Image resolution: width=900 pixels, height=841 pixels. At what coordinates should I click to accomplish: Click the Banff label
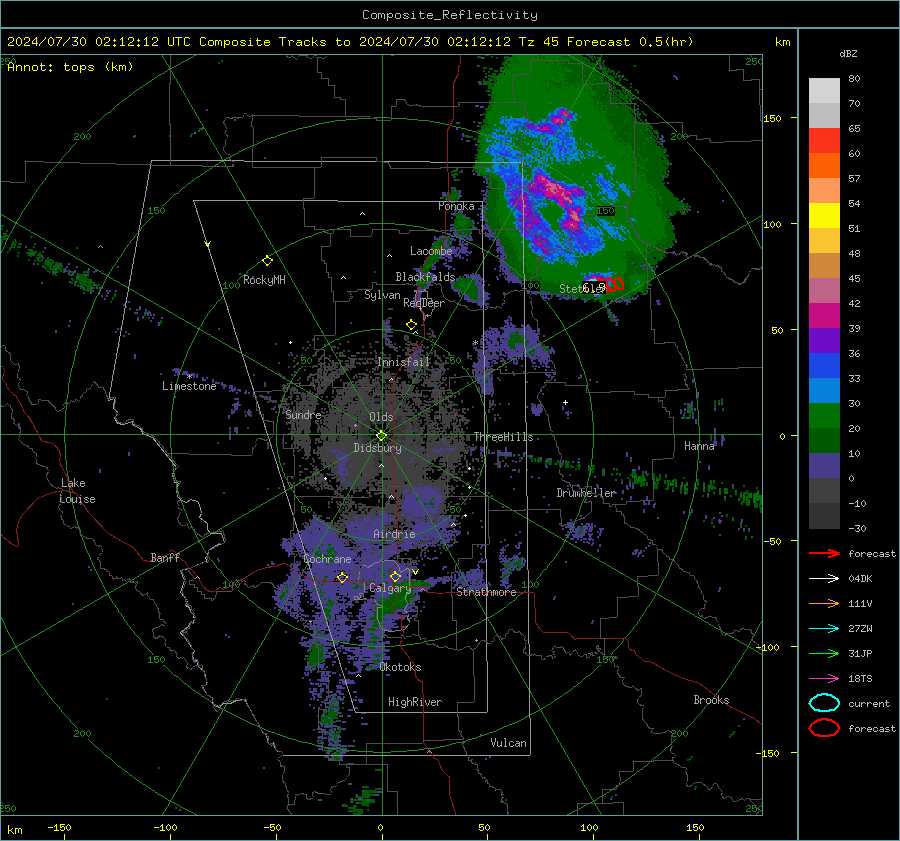coord(165,558)
